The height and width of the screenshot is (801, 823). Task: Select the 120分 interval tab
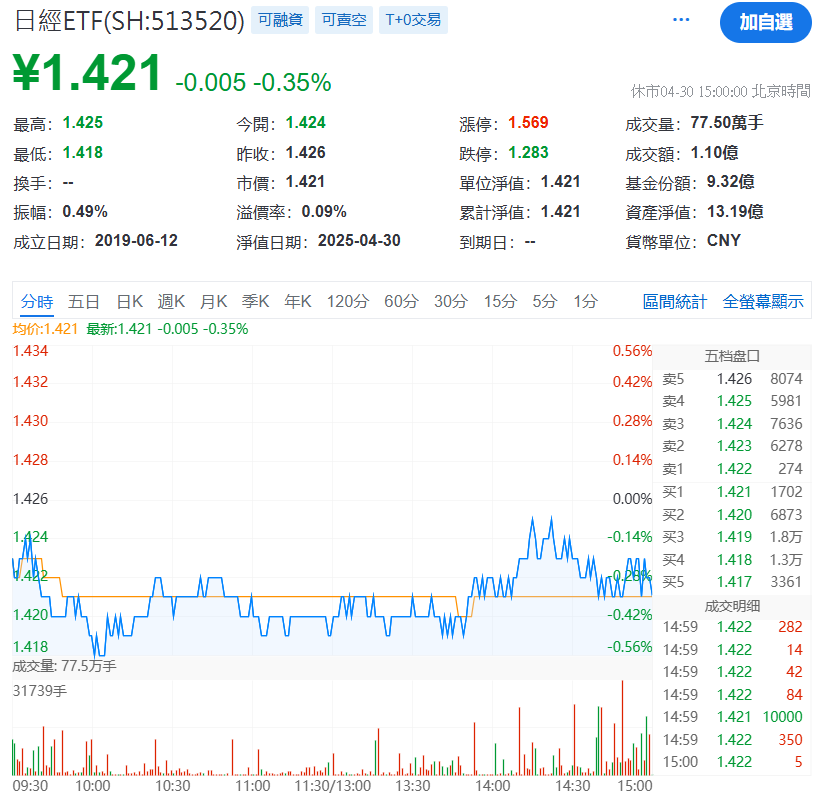347,302
